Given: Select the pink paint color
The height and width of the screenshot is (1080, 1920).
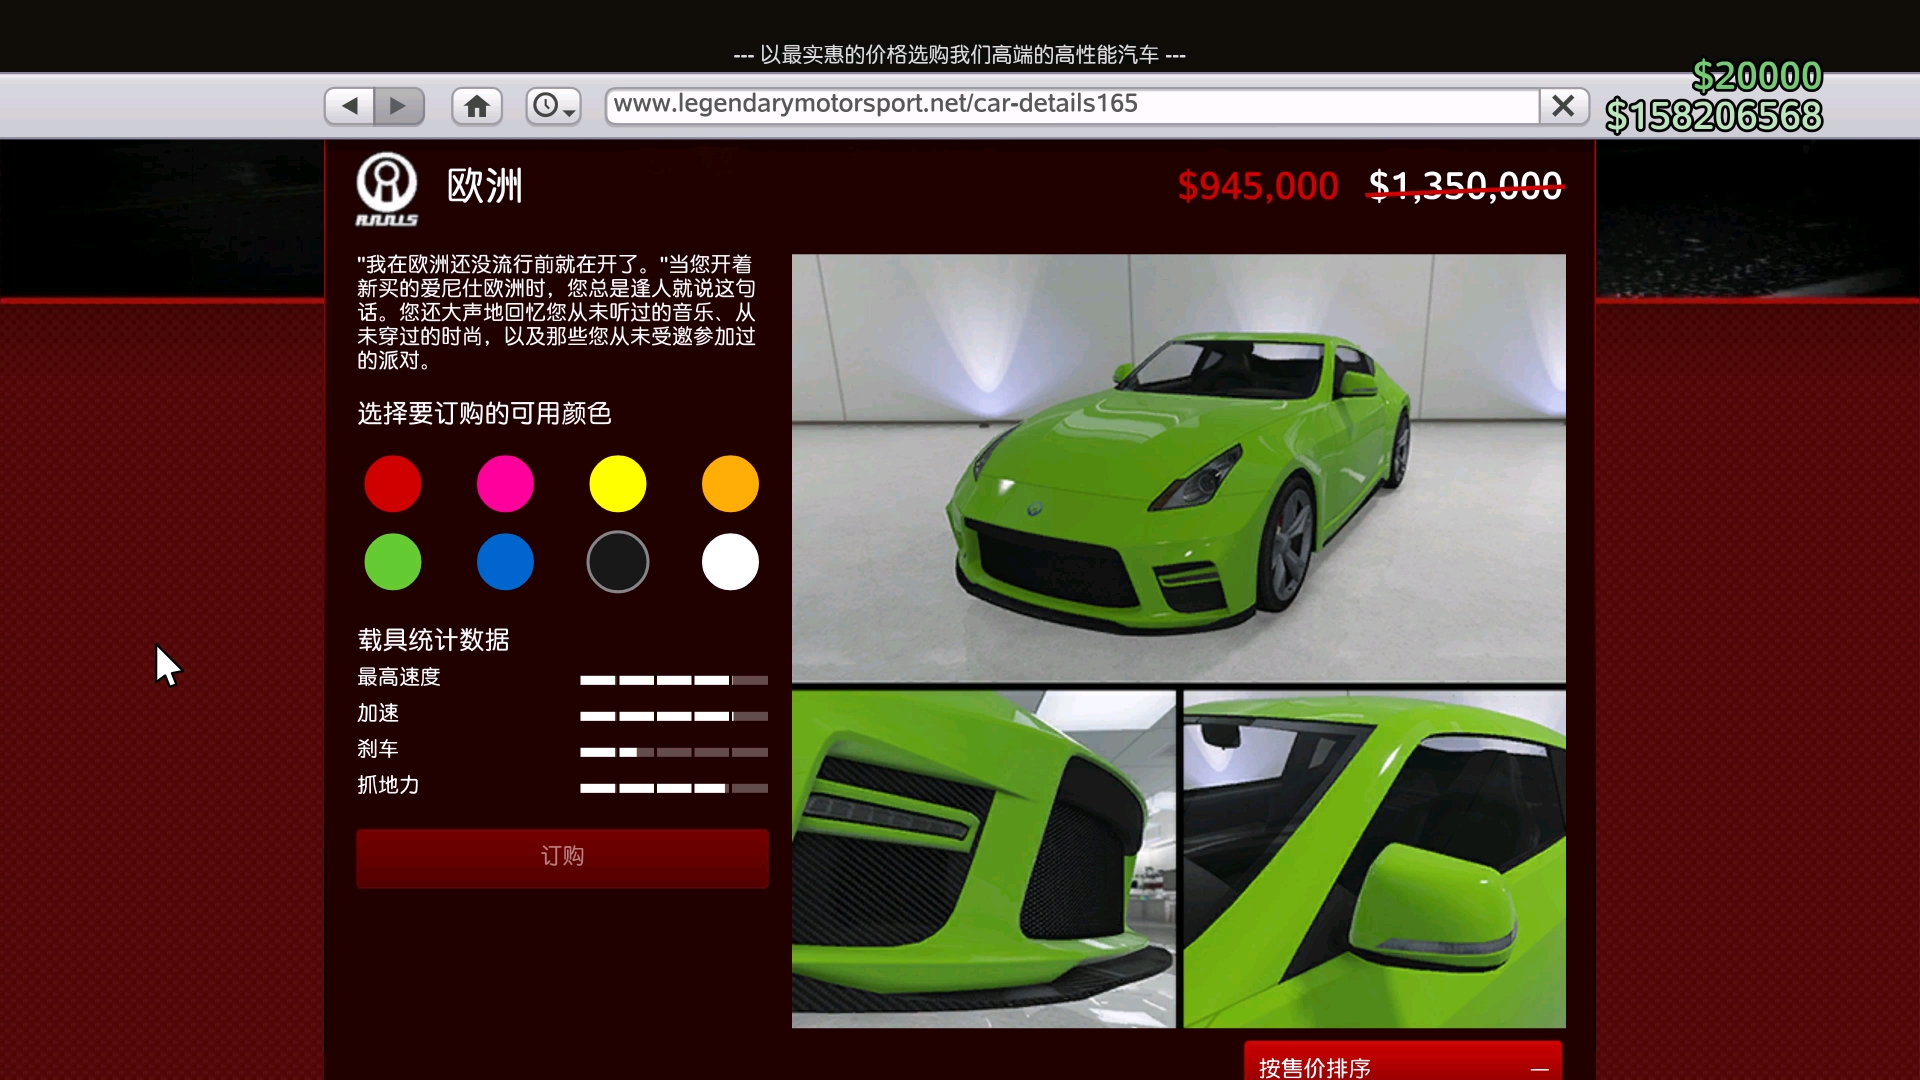Looking at the screenshot, I should point(505,485).
